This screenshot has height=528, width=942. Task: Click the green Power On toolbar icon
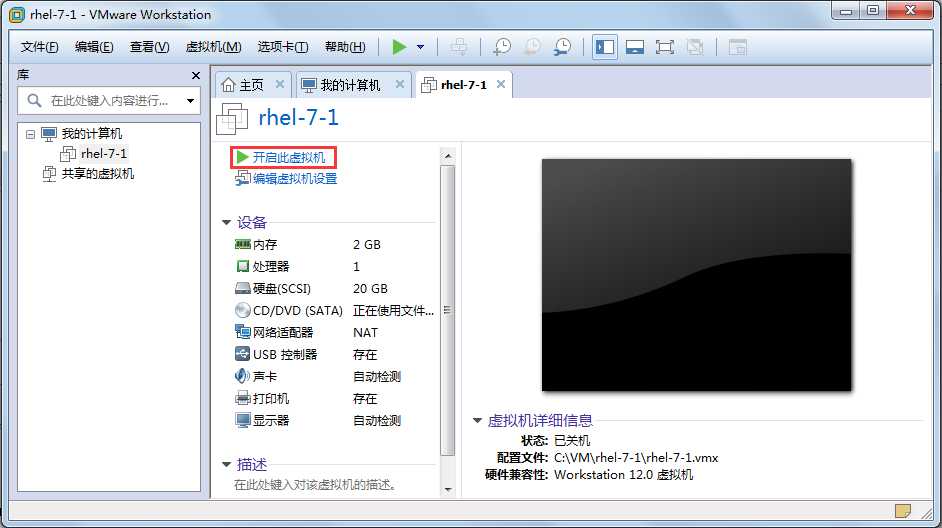click(399, 47)
